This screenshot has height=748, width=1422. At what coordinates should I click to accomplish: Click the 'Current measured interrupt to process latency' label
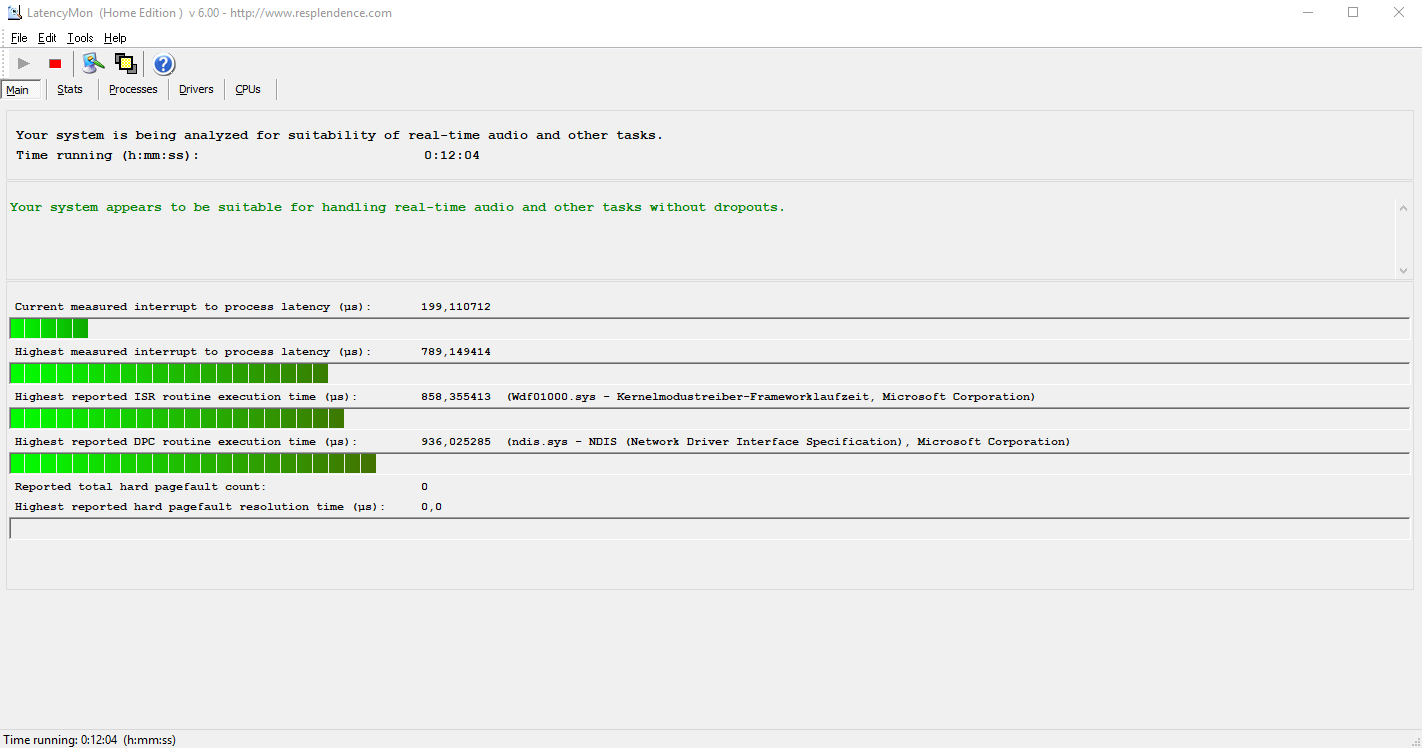point(193,307)
